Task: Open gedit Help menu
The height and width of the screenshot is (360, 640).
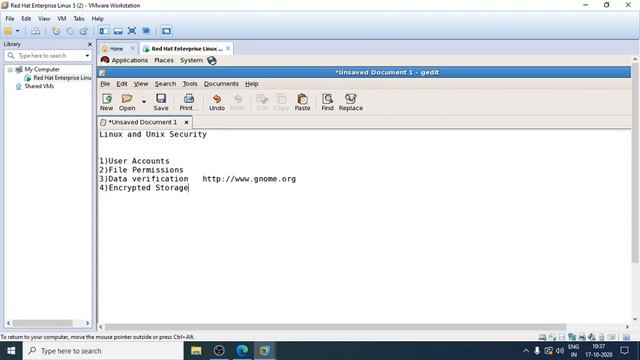Action: (252, 84)
